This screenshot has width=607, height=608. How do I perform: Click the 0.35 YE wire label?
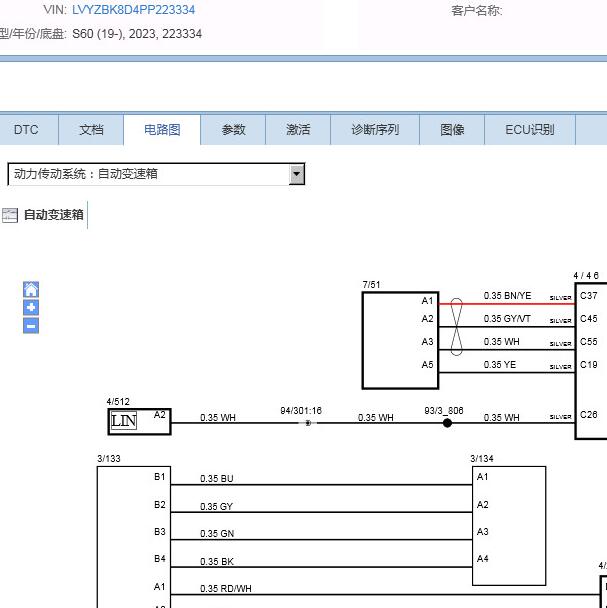click(500, 365)
